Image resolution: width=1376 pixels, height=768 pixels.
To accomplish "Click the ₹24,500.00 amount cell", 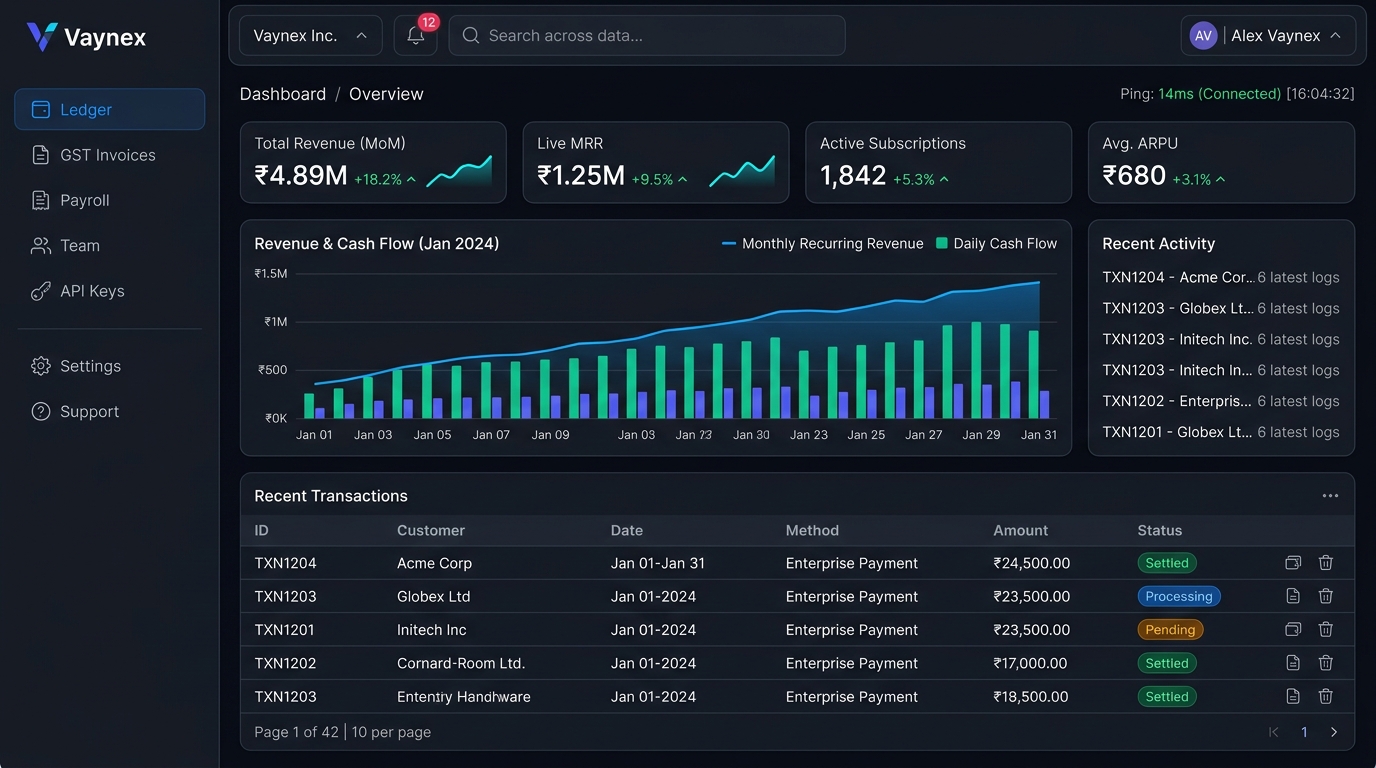I will pos(1032,563).
